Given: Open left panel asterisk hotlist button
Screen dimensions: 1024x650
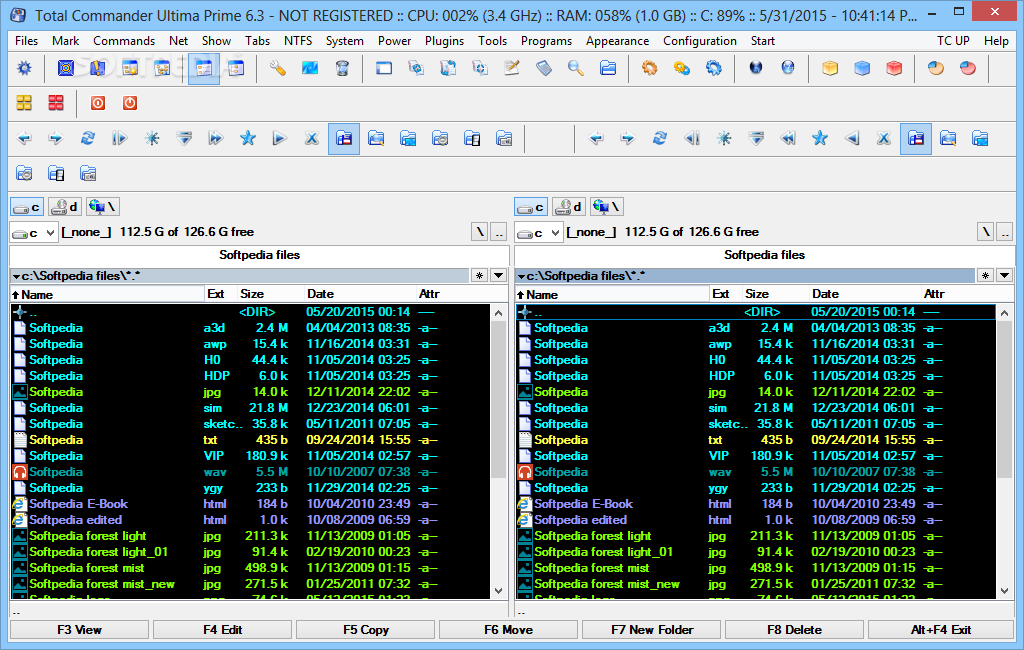Looking at the screenshot, I should (x=480, y=276).
